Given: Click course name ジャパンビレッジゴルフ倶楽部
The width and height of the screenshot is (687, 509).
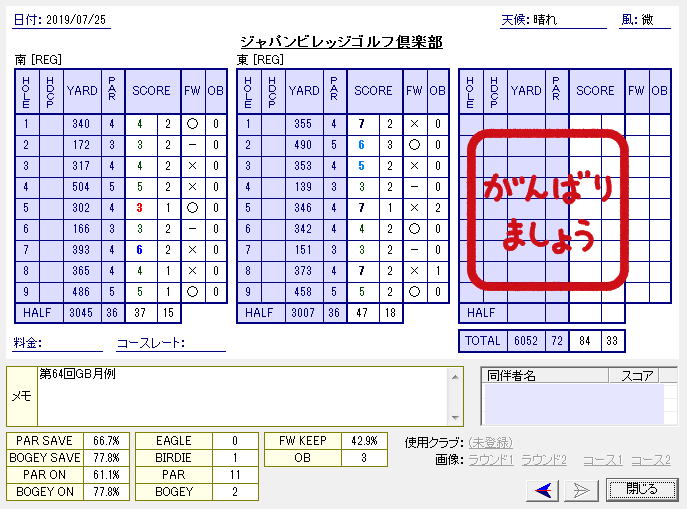Looking at the screenshot, I should [x=341, y=42].
